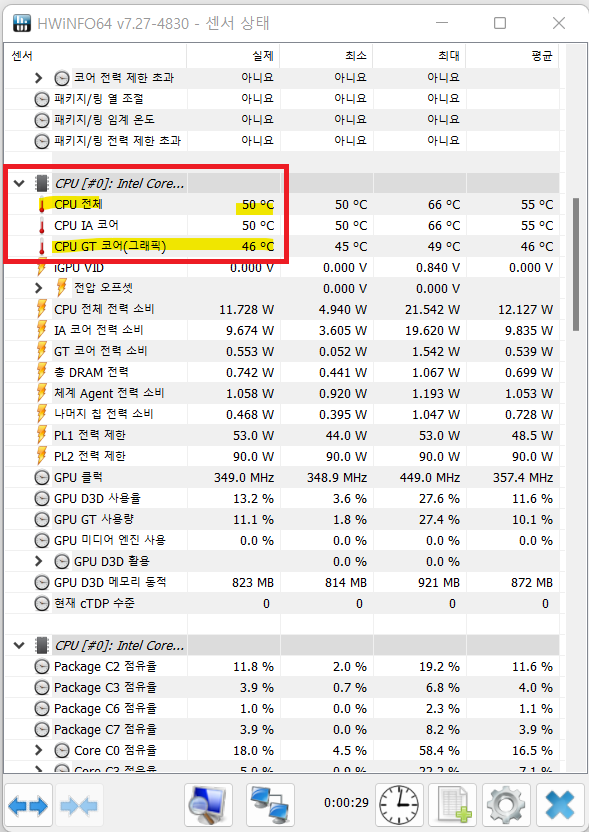Click the 센서 column header
Viewport: 589px width, 832px height.
point(96,55)
